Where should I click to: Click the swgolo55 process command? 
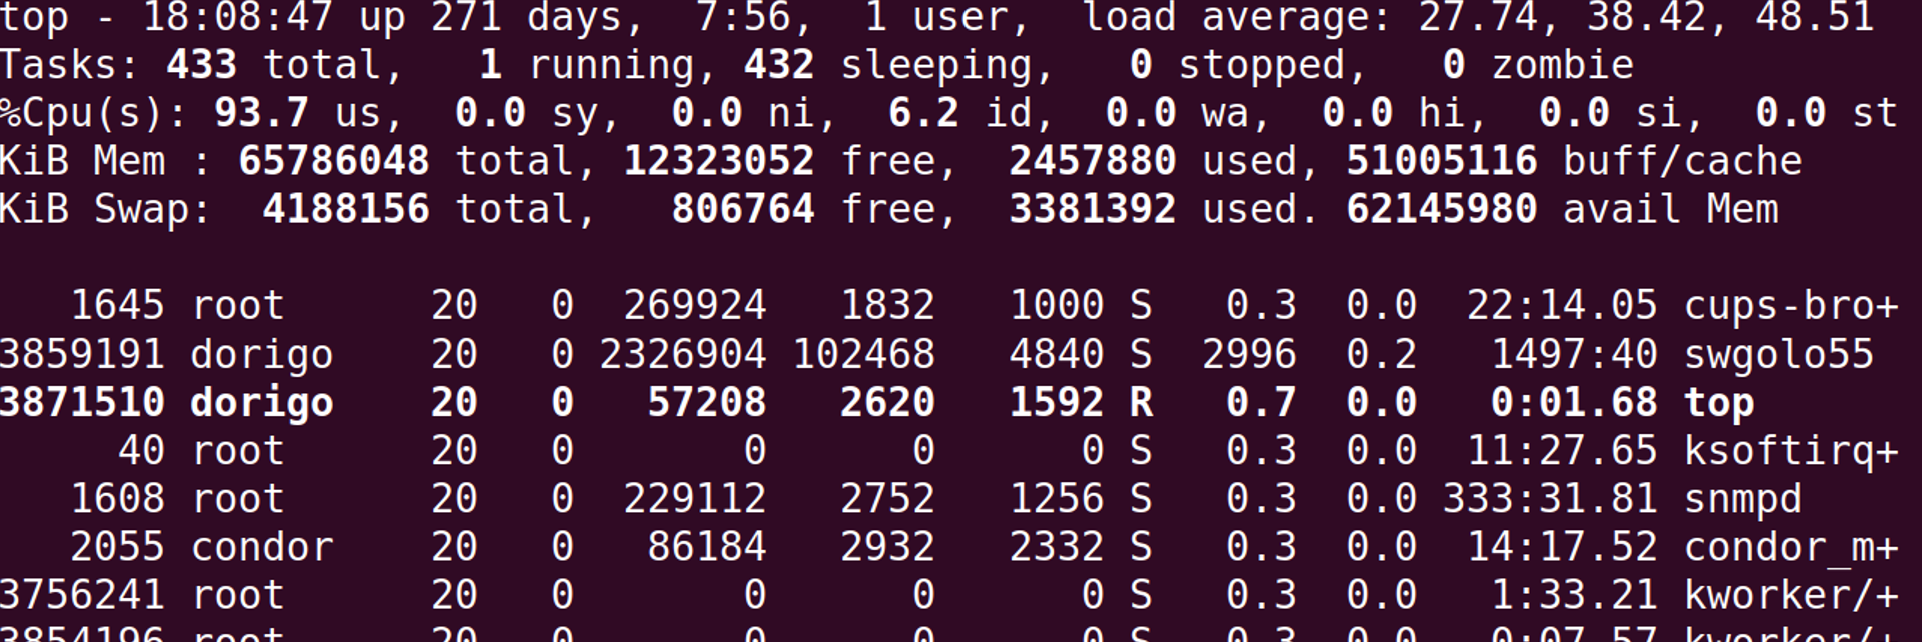point(1778,354)
